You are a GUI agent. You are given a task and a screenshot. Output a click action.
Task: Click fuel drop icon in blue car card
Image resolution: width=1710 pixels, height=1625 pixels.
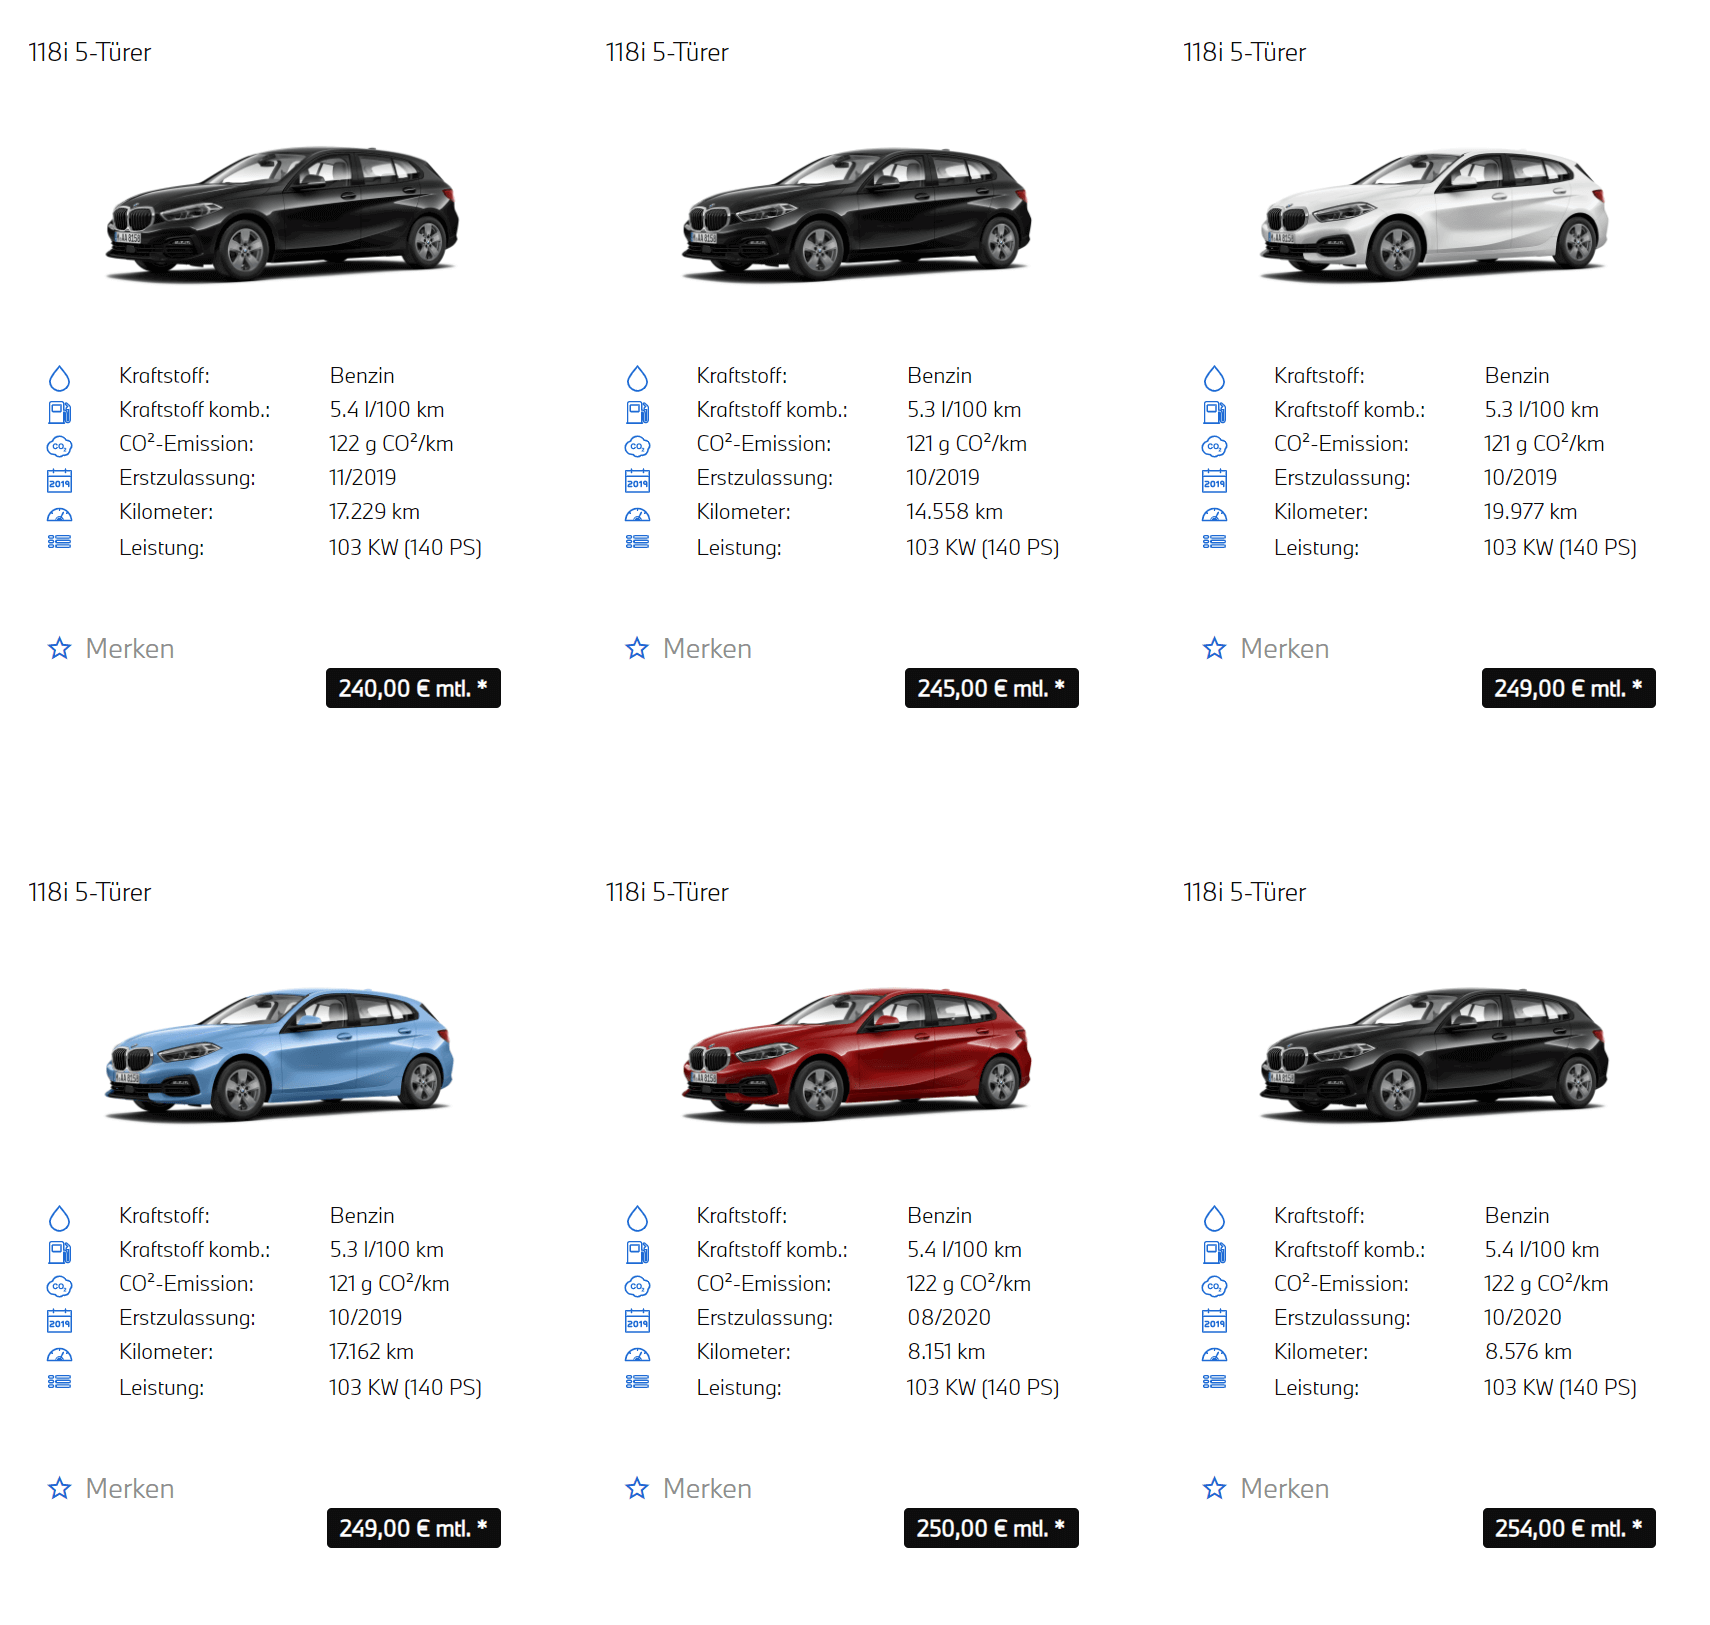coord(60,1218)
